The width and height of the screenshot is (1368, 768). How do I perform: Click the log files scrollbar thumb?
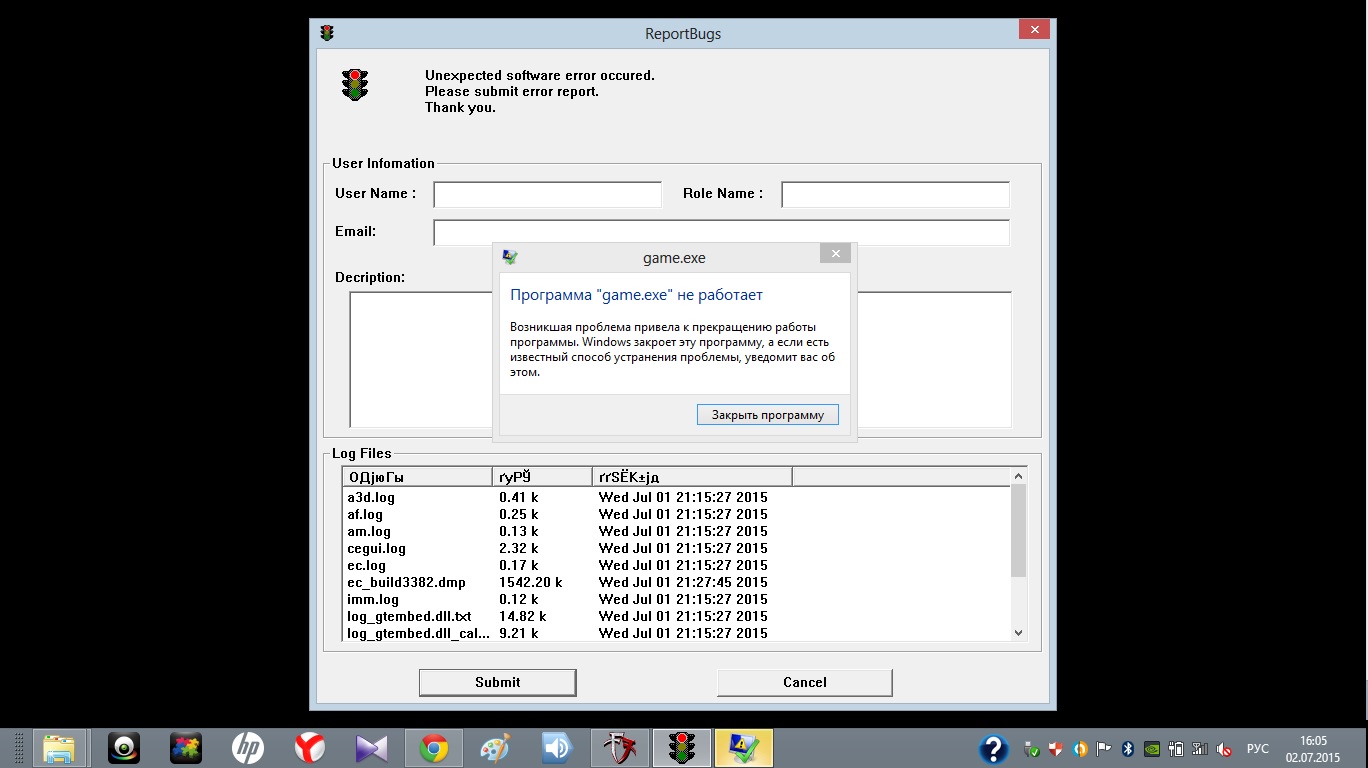1019,531
